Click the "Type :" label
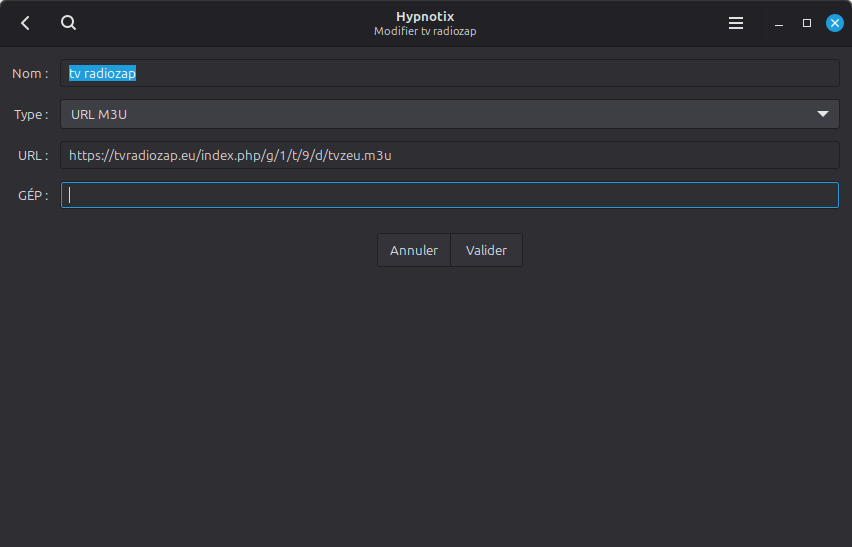The image size is (852, 547). pyautogui.click(x=31, y=114)
